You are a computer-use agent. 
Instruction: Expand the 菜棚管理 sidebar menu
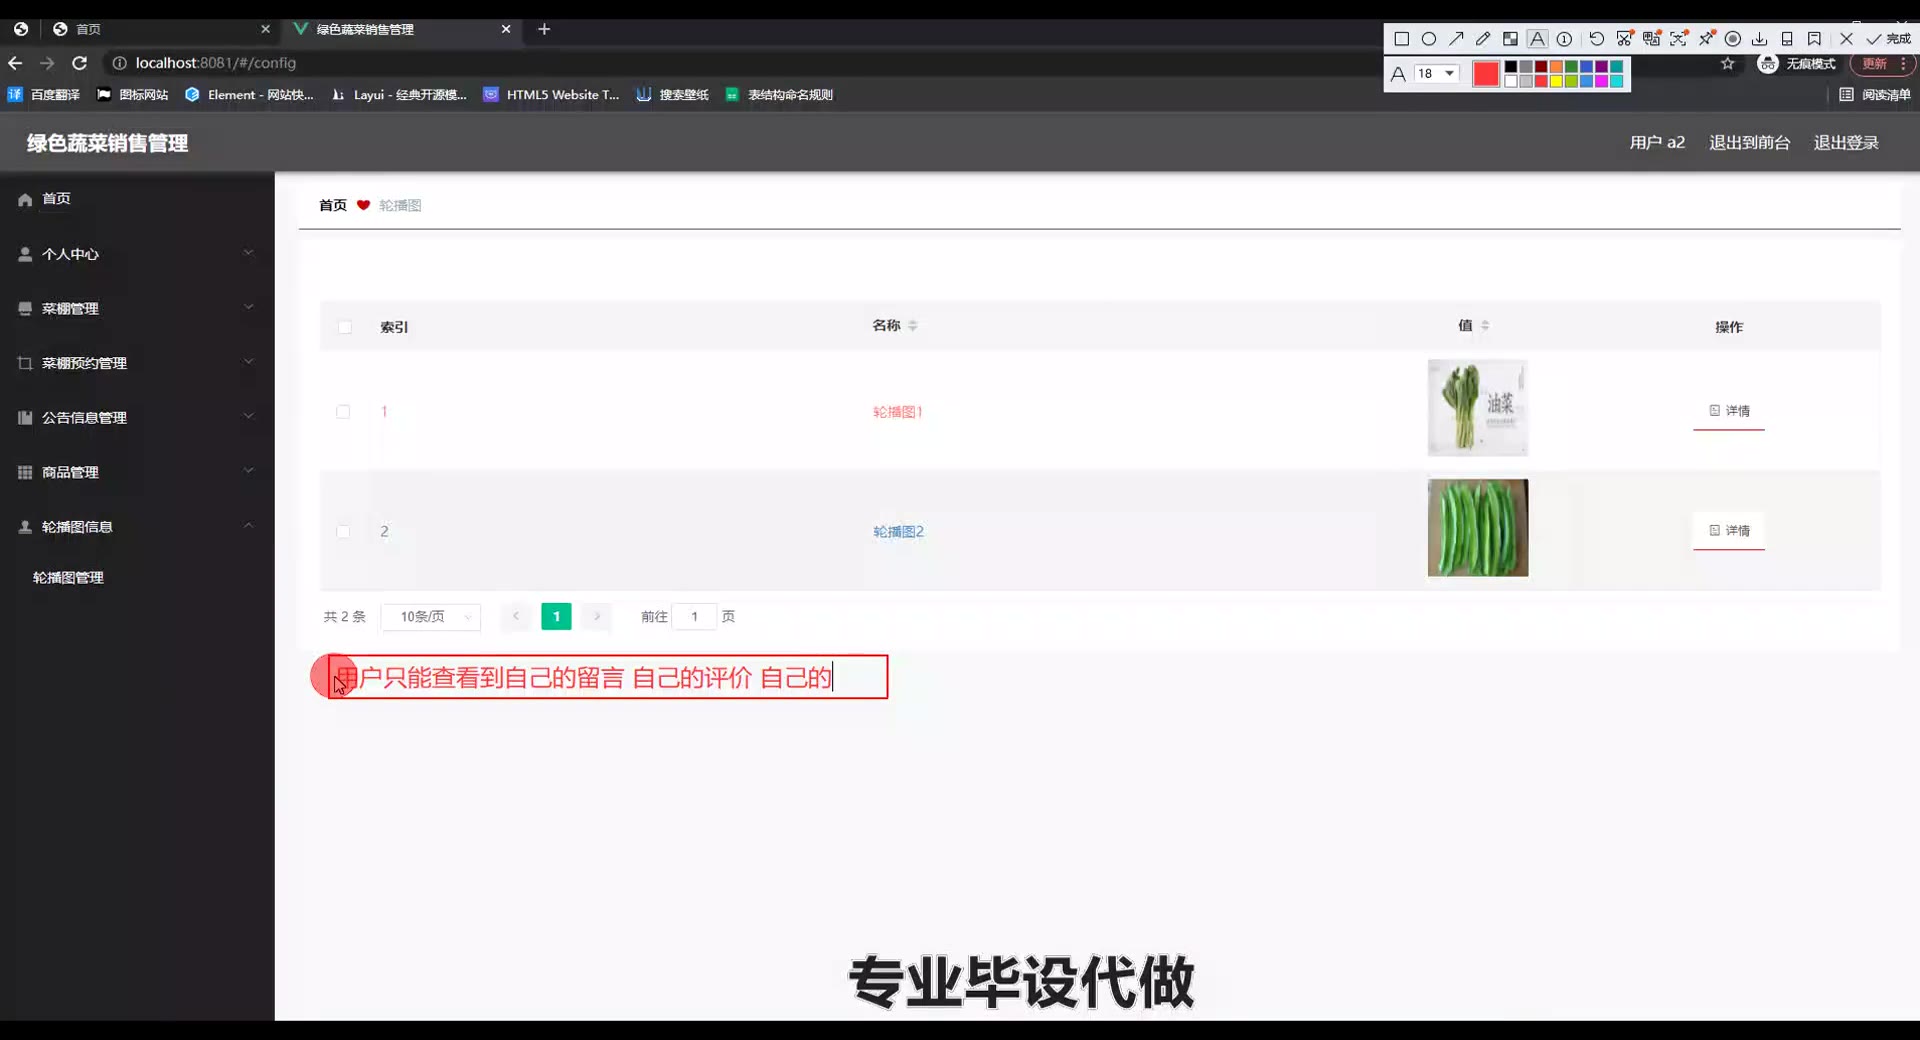[137, 308]
